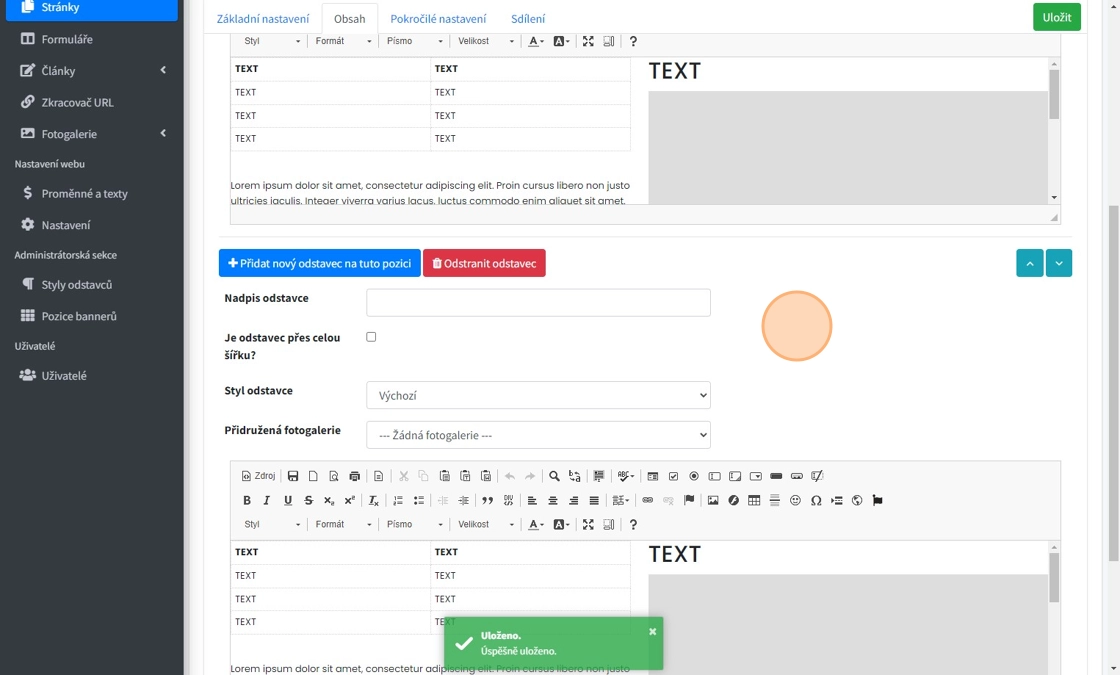Image resolution: width=1120 pixels, height=675 pixels.
Task: Insert a block quote with the quotation icon
Action: [x=487, y=500]
